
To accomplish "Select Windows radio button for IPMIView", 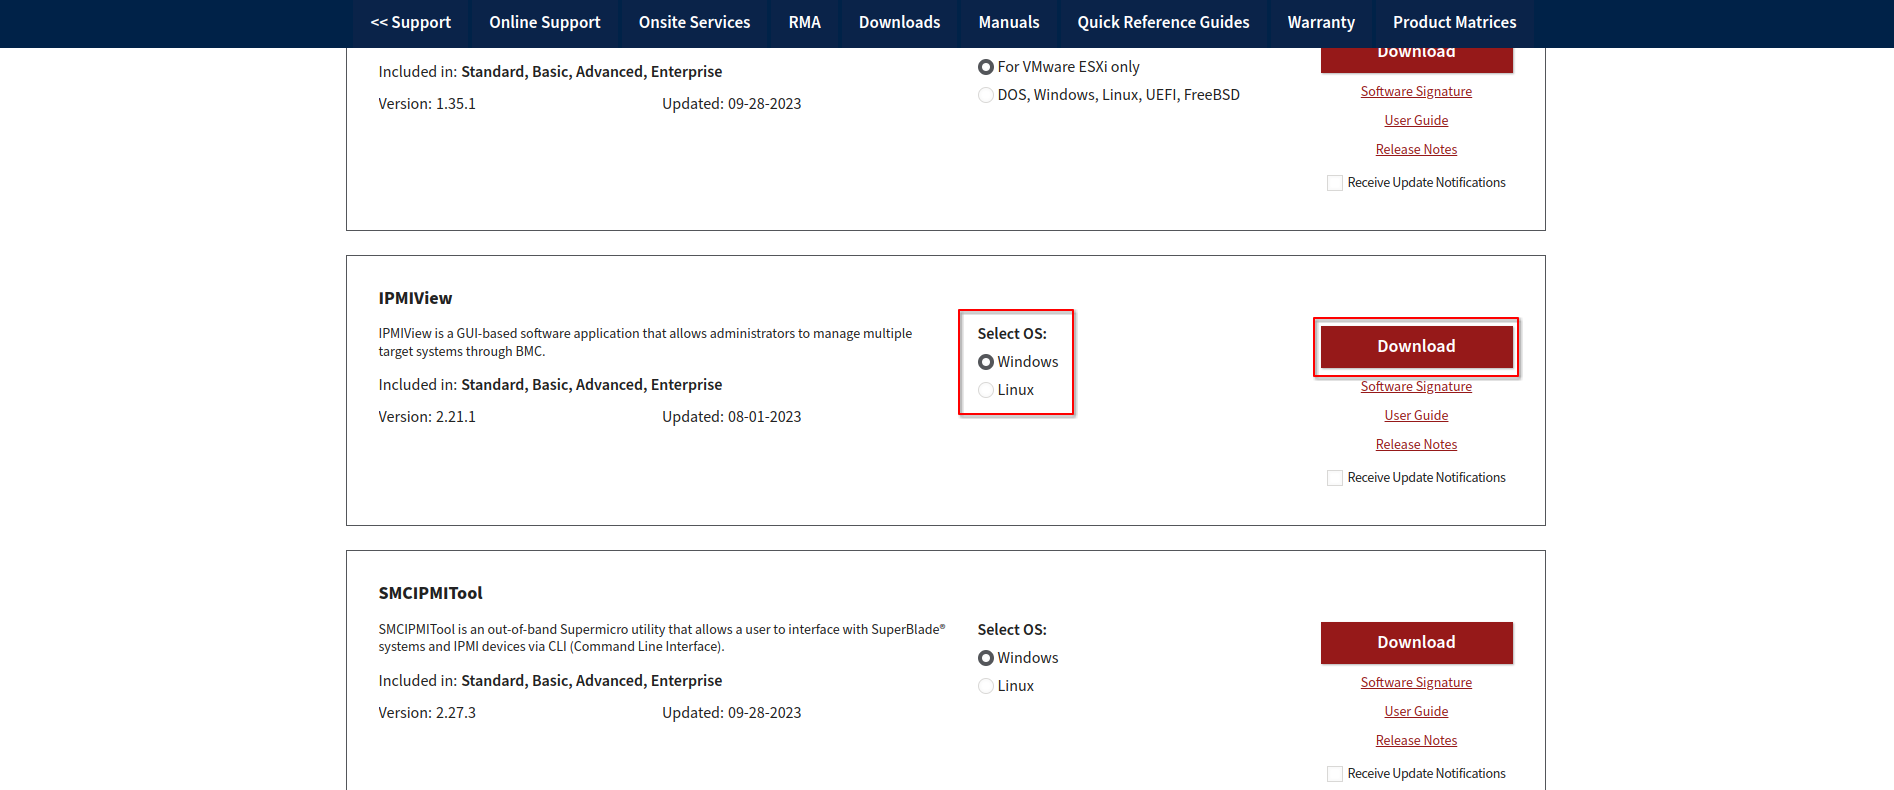I will [986, 362].
